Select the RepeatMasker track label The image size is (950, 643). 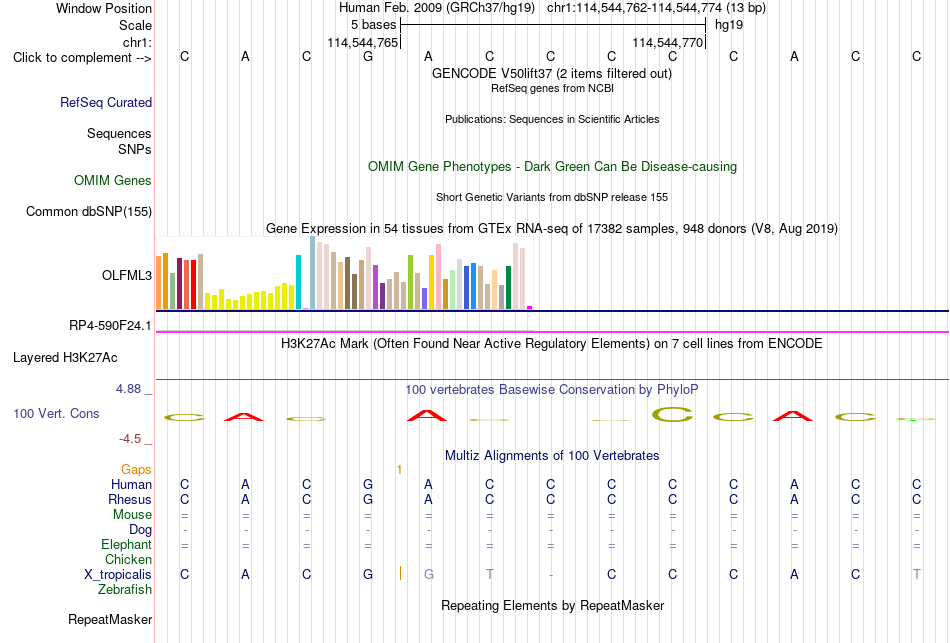pyautogui.click(x=110, y=619)
